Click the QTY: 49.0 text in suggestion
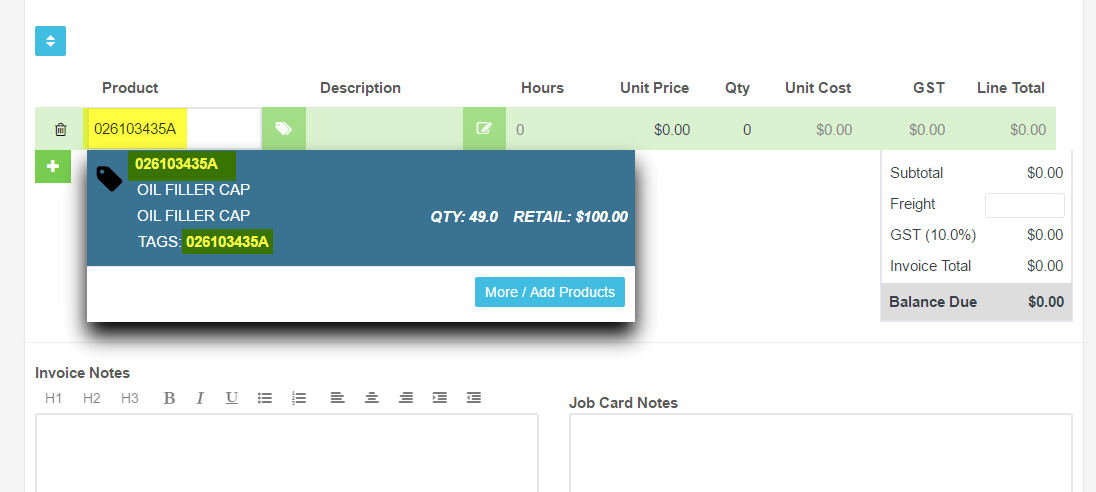Screen dimensions: 1096x492 pos(464,217)
